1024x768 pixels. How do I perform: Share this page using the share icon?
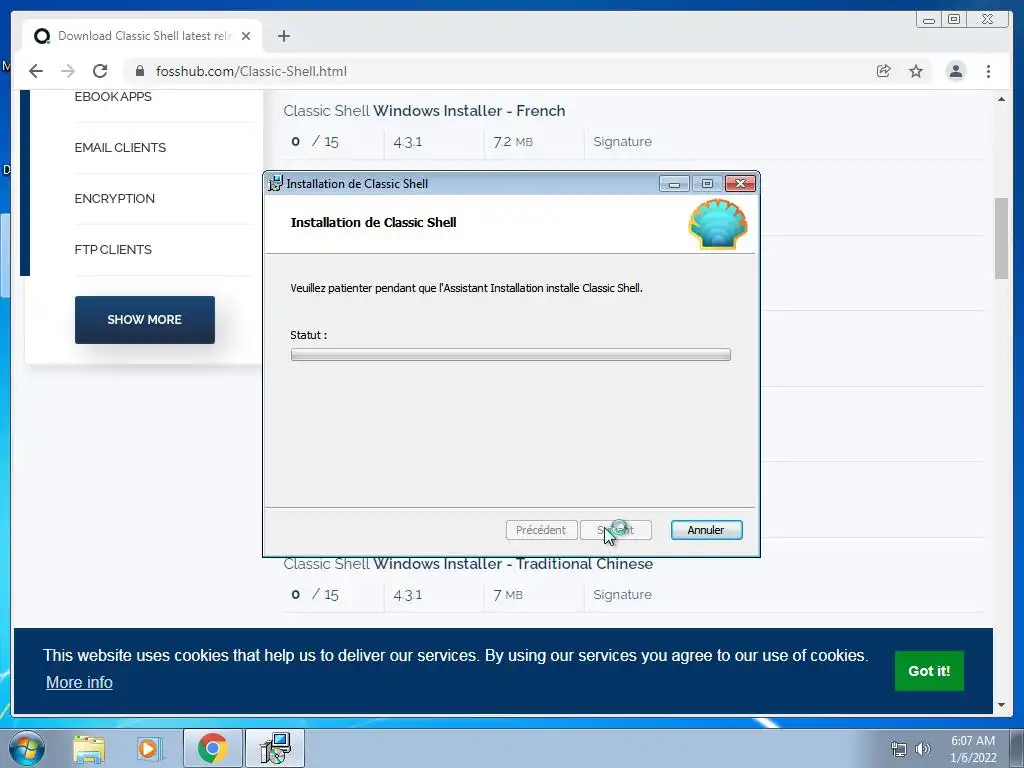tap(884, 71)
